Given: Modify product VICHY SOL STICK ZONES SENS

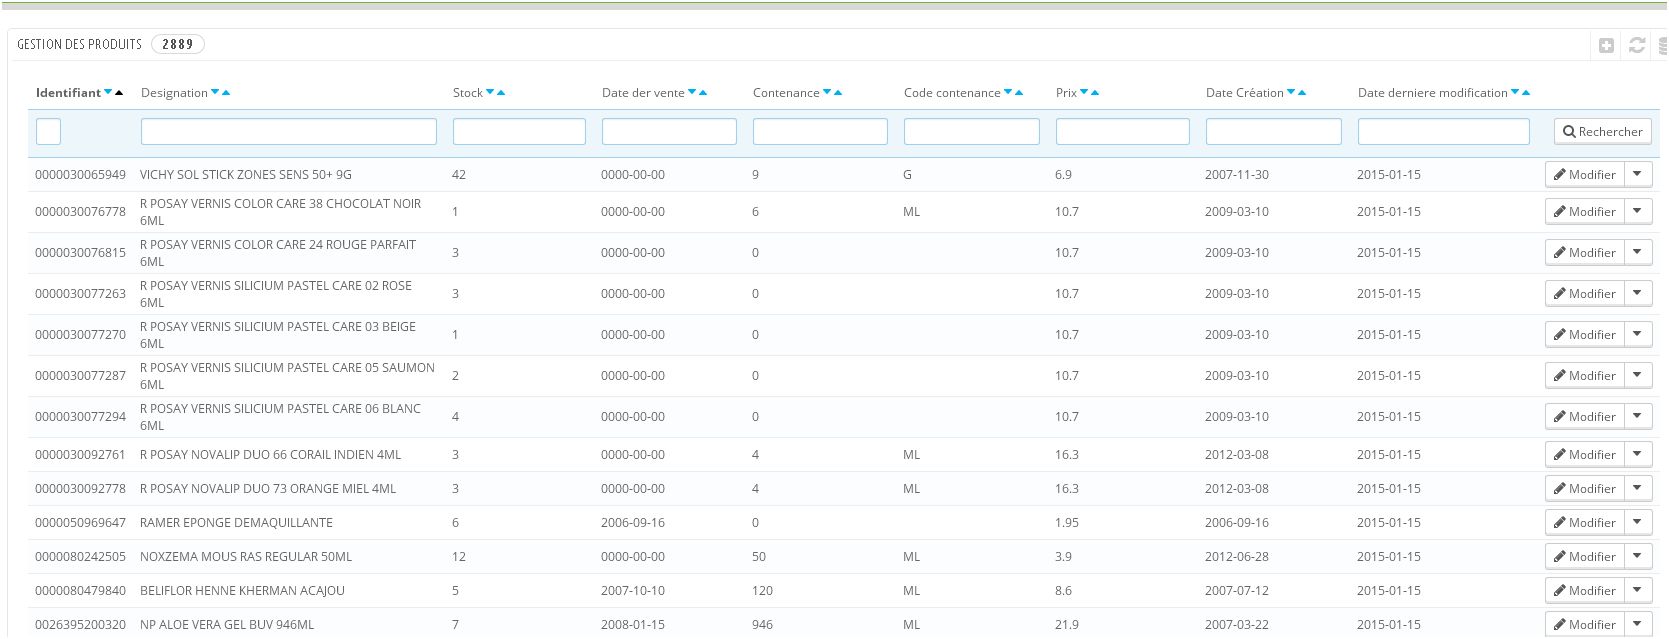Looking at the screenshot, I should point(1584,174).
